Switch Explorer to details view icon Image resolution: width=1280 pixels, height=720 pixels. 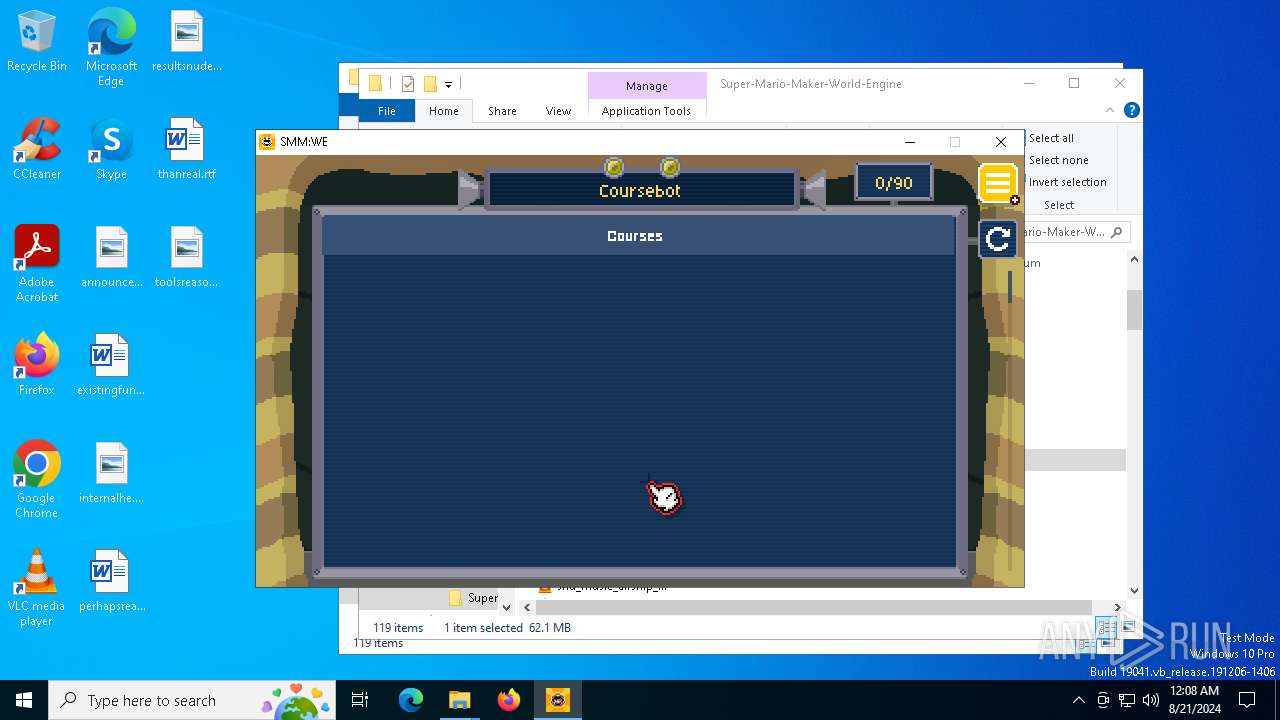tap(1106, 628)
